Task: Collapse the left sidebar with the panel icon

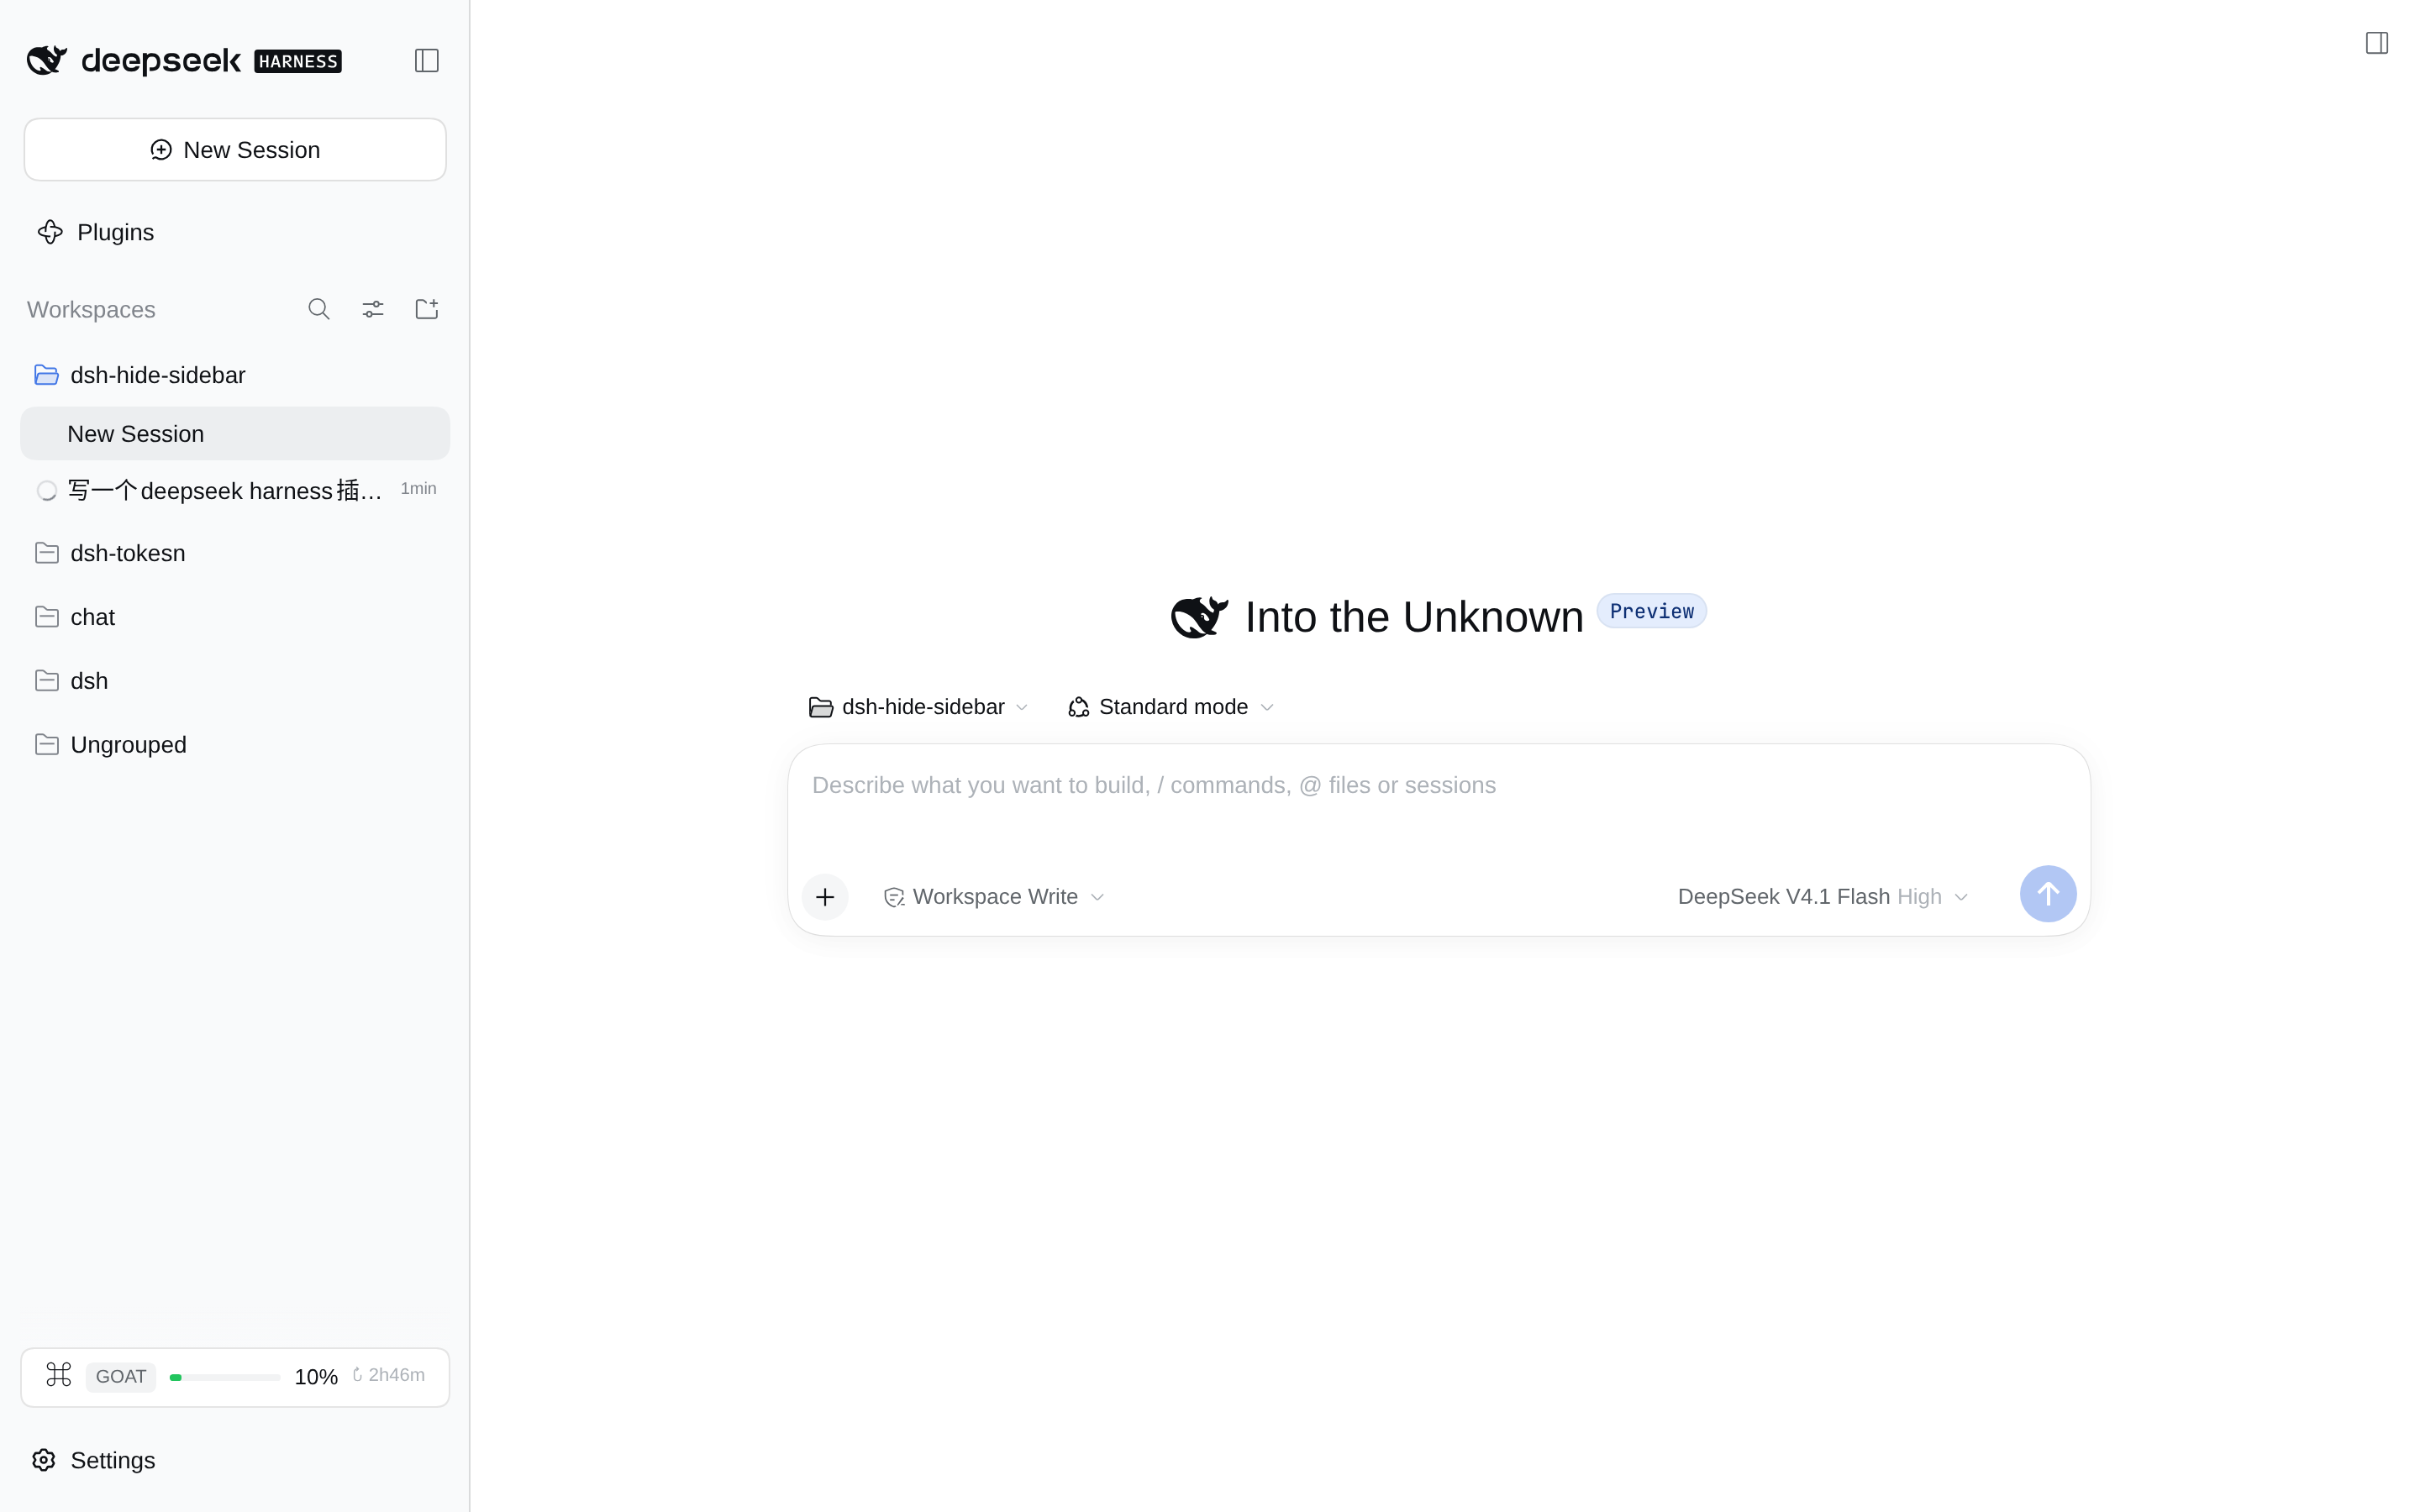Action: 427,61
